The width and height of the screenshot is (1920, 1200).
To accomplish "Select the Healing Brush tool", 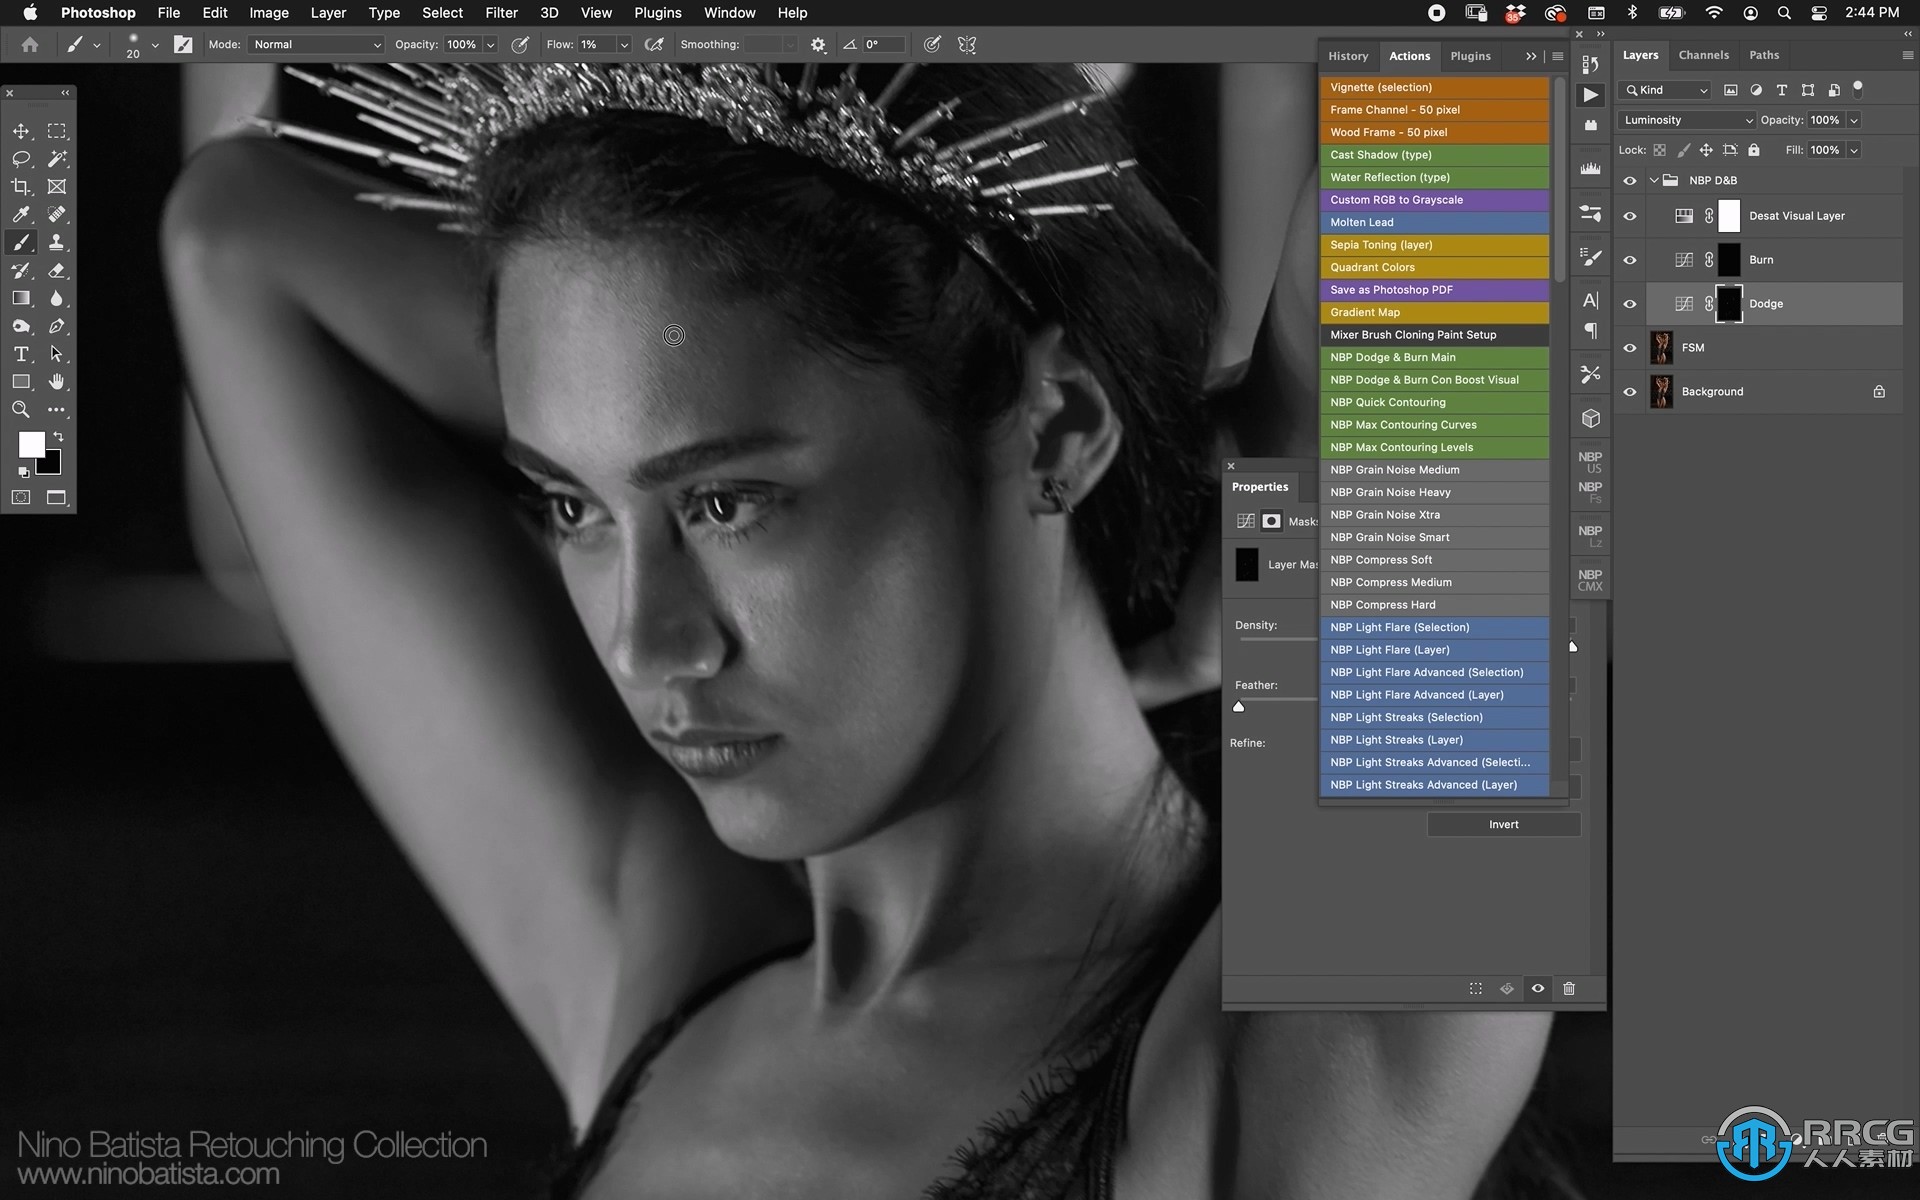I will (x=57, y=215).
